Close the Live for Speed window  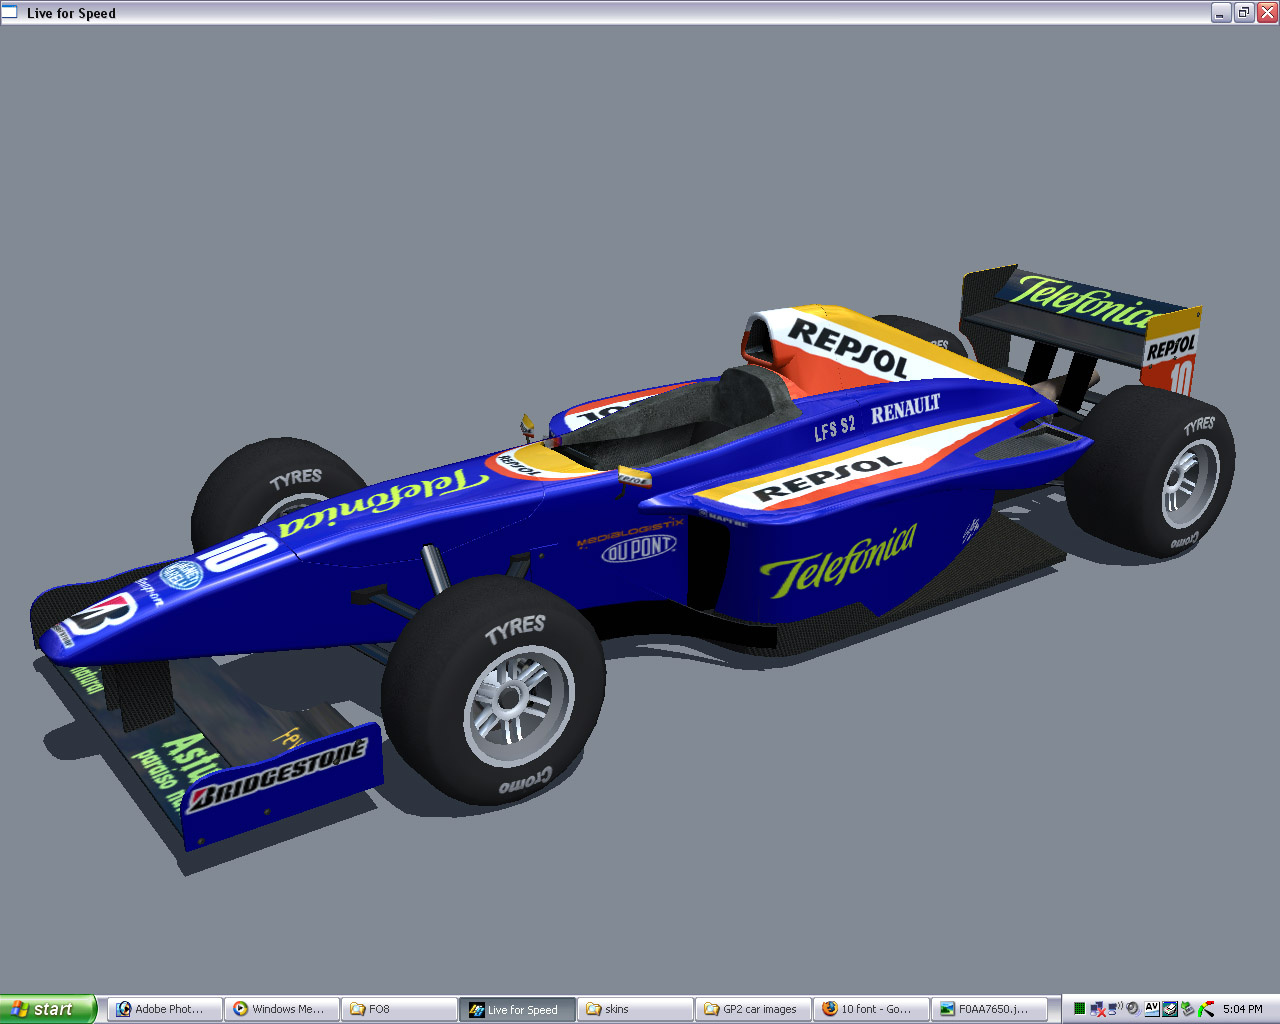[1267, 12]
